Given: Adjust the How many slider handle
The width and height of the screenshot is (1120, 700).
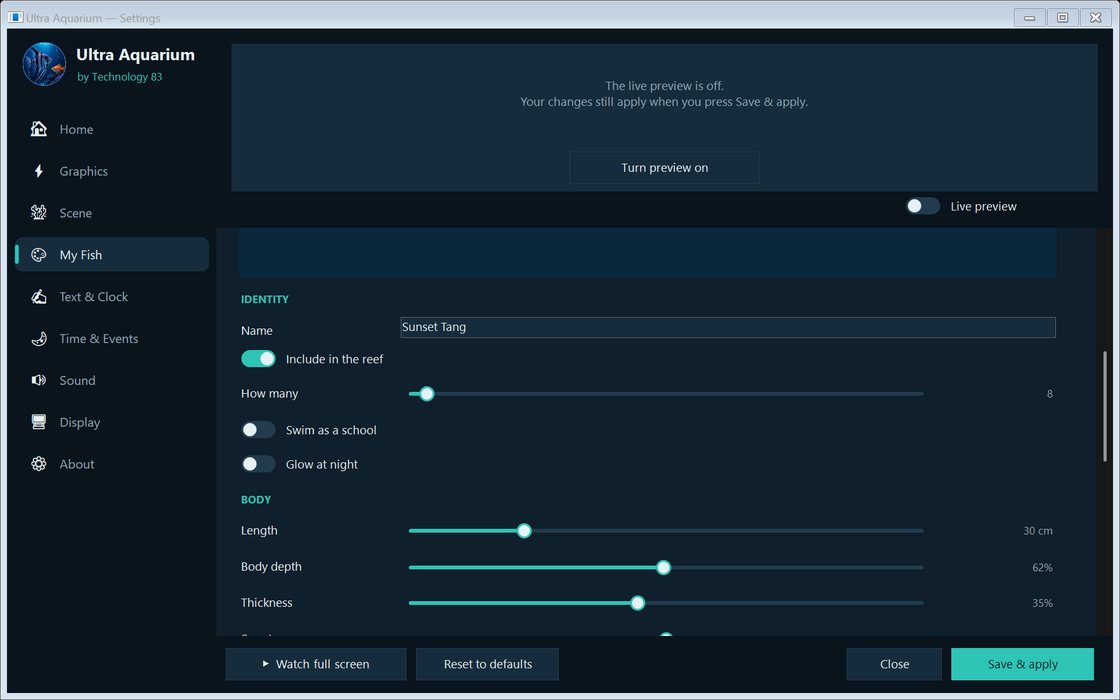Looking at the screenshot, I should (x=426, y=394).
